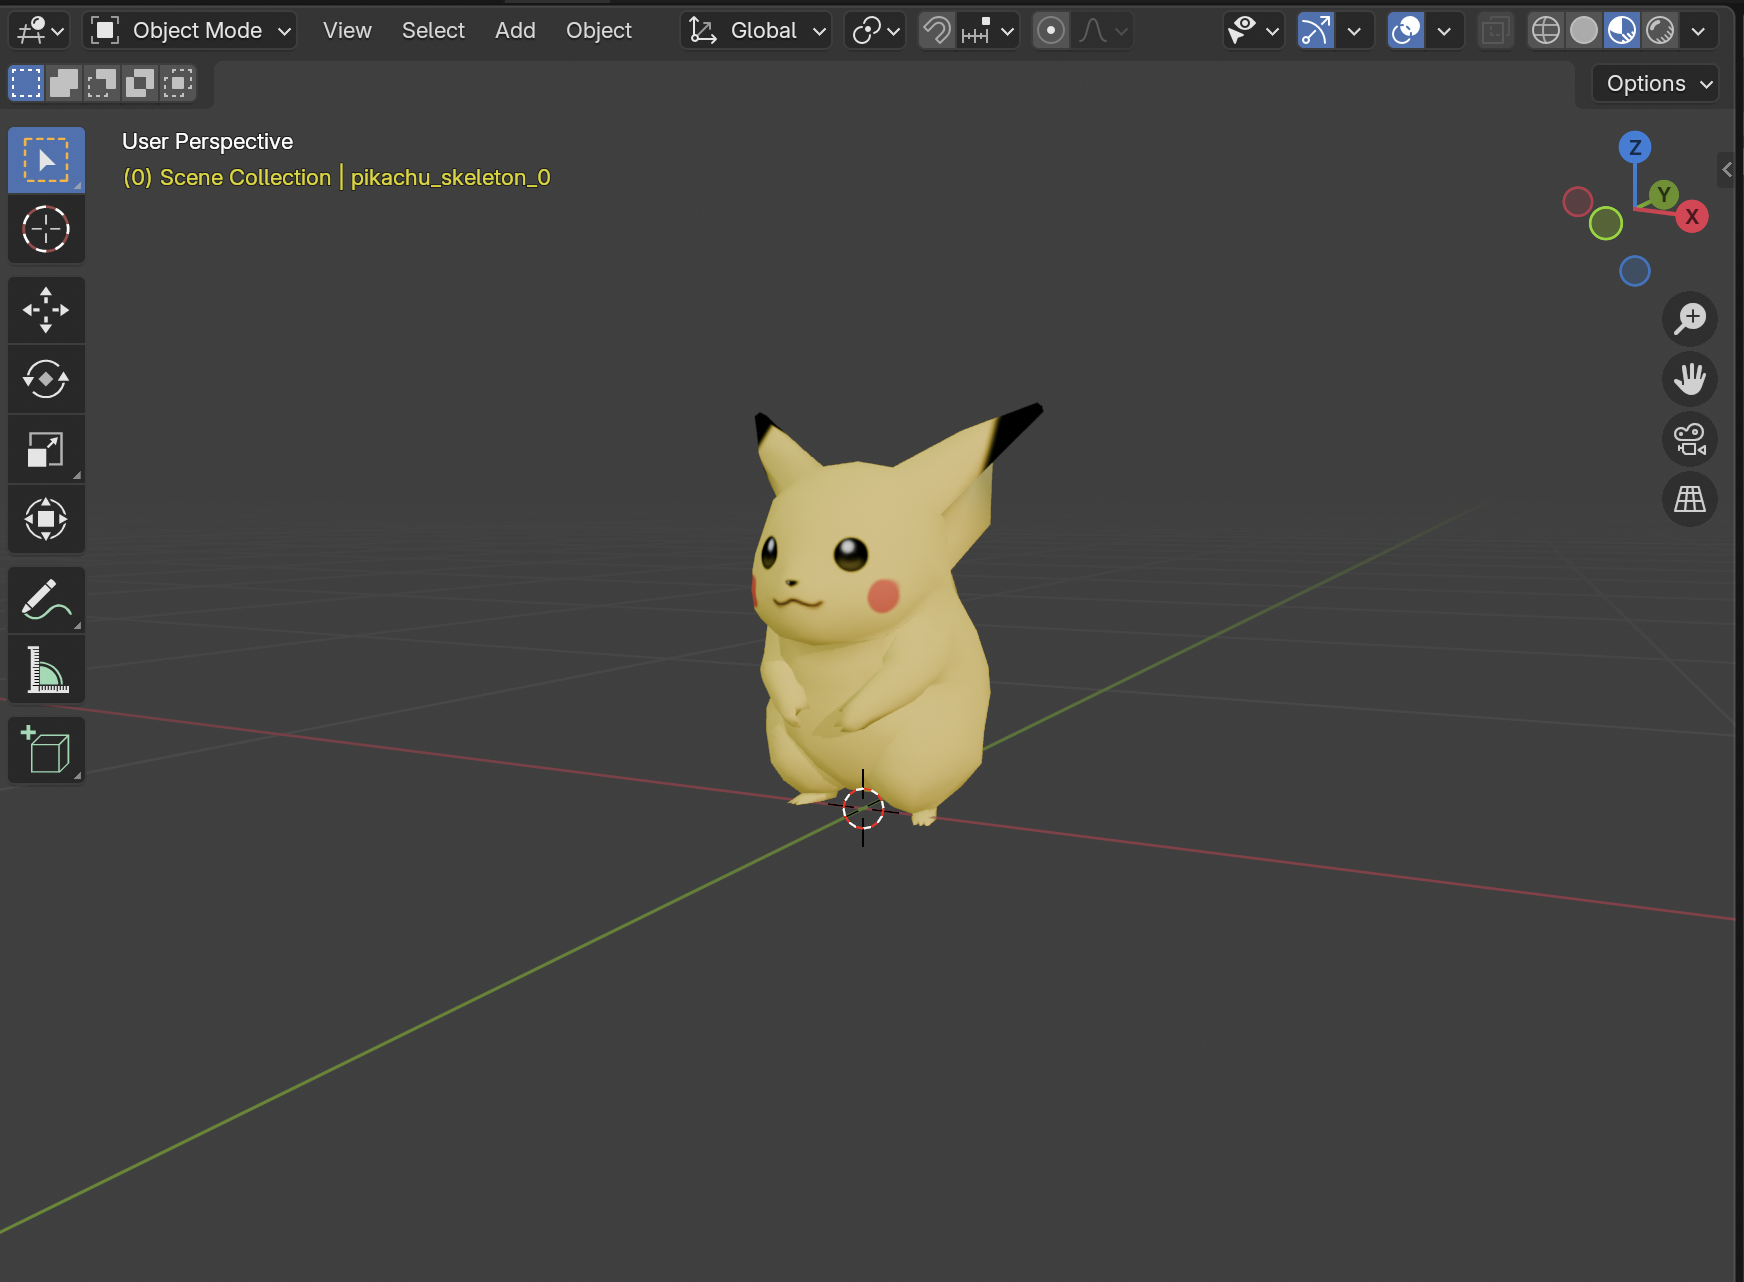Toggle proportional editing
1744x1282 pixels.
(1051, 31)
